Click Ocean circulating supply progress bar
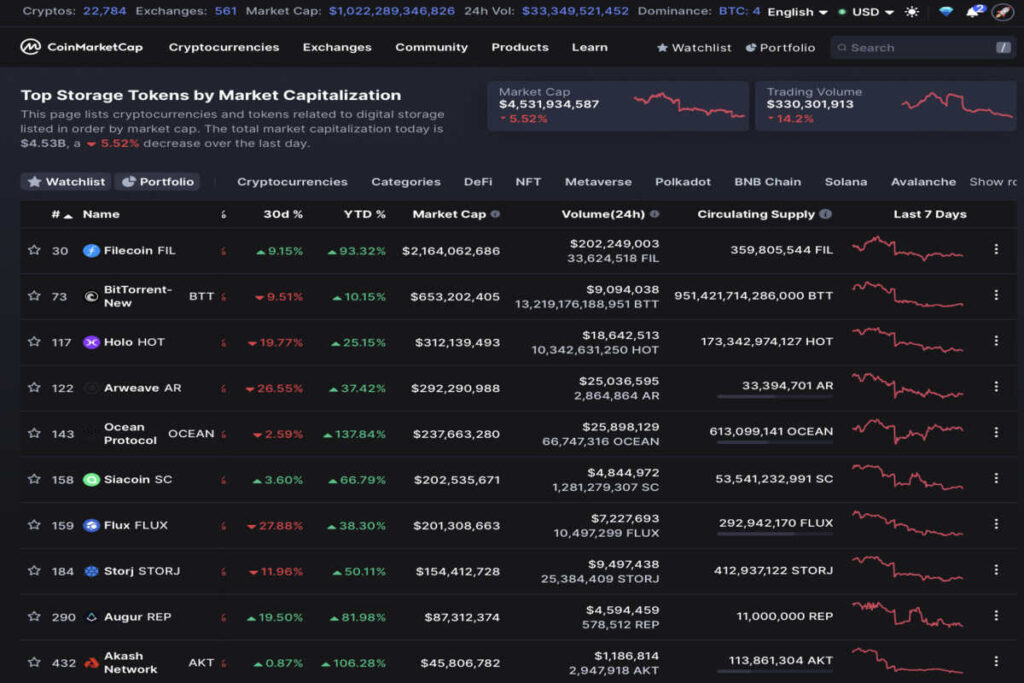This screenshot has width=1024, height=683. point(775,442)
